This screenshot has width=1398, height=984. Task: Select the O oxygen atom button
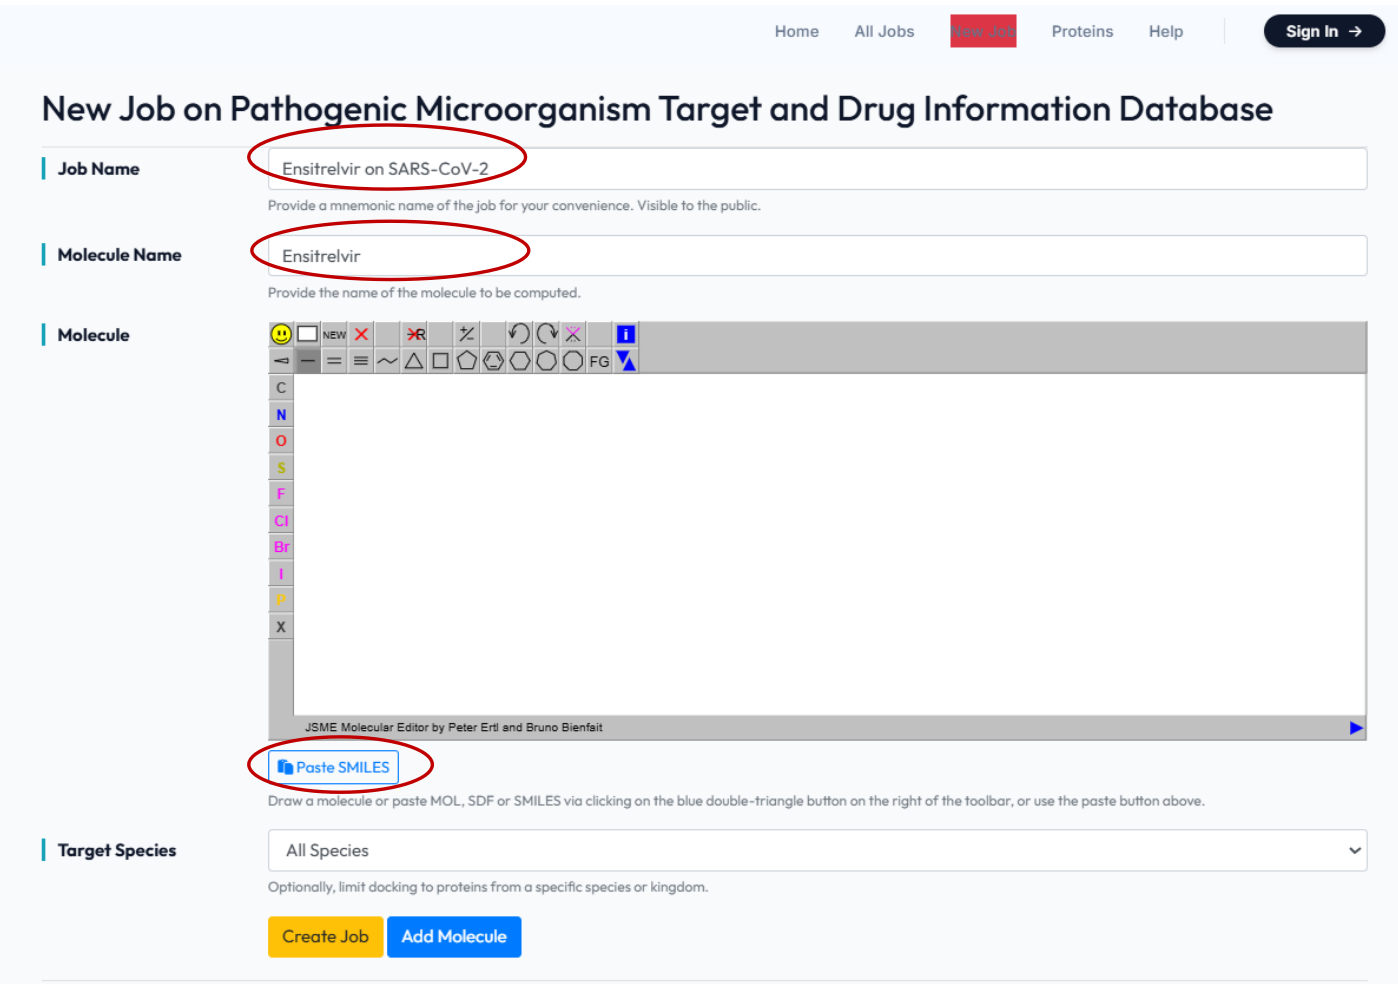pos(281,441)
